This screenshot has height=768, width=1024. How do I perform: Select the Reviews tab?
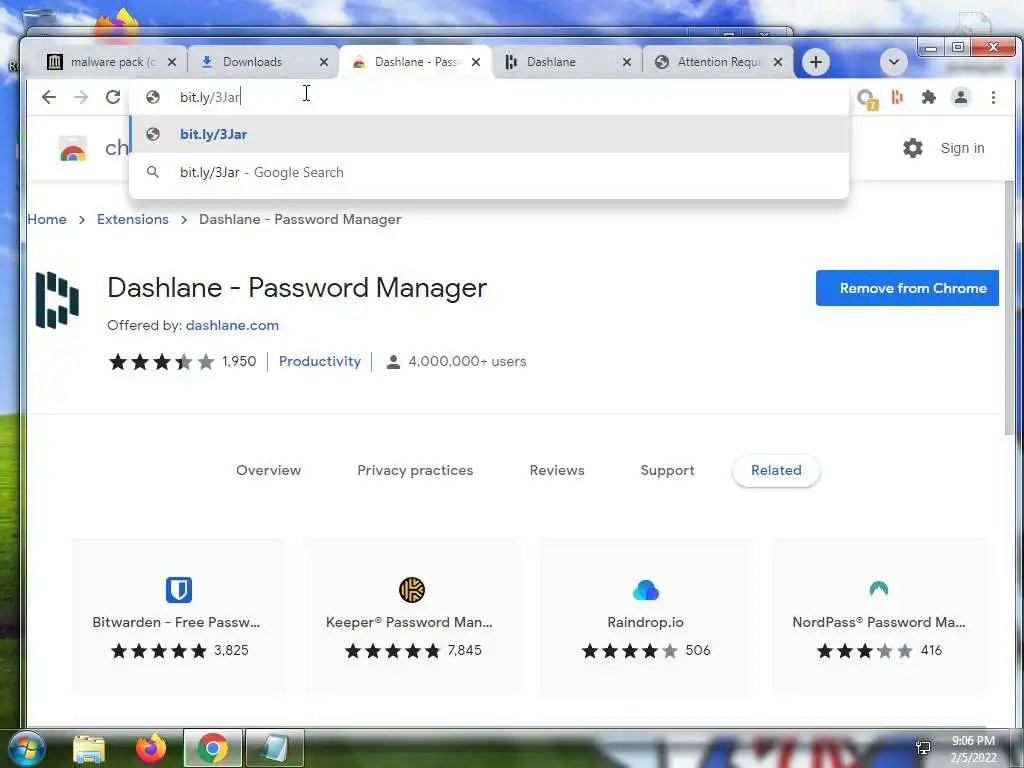click(x=556, y=470)
